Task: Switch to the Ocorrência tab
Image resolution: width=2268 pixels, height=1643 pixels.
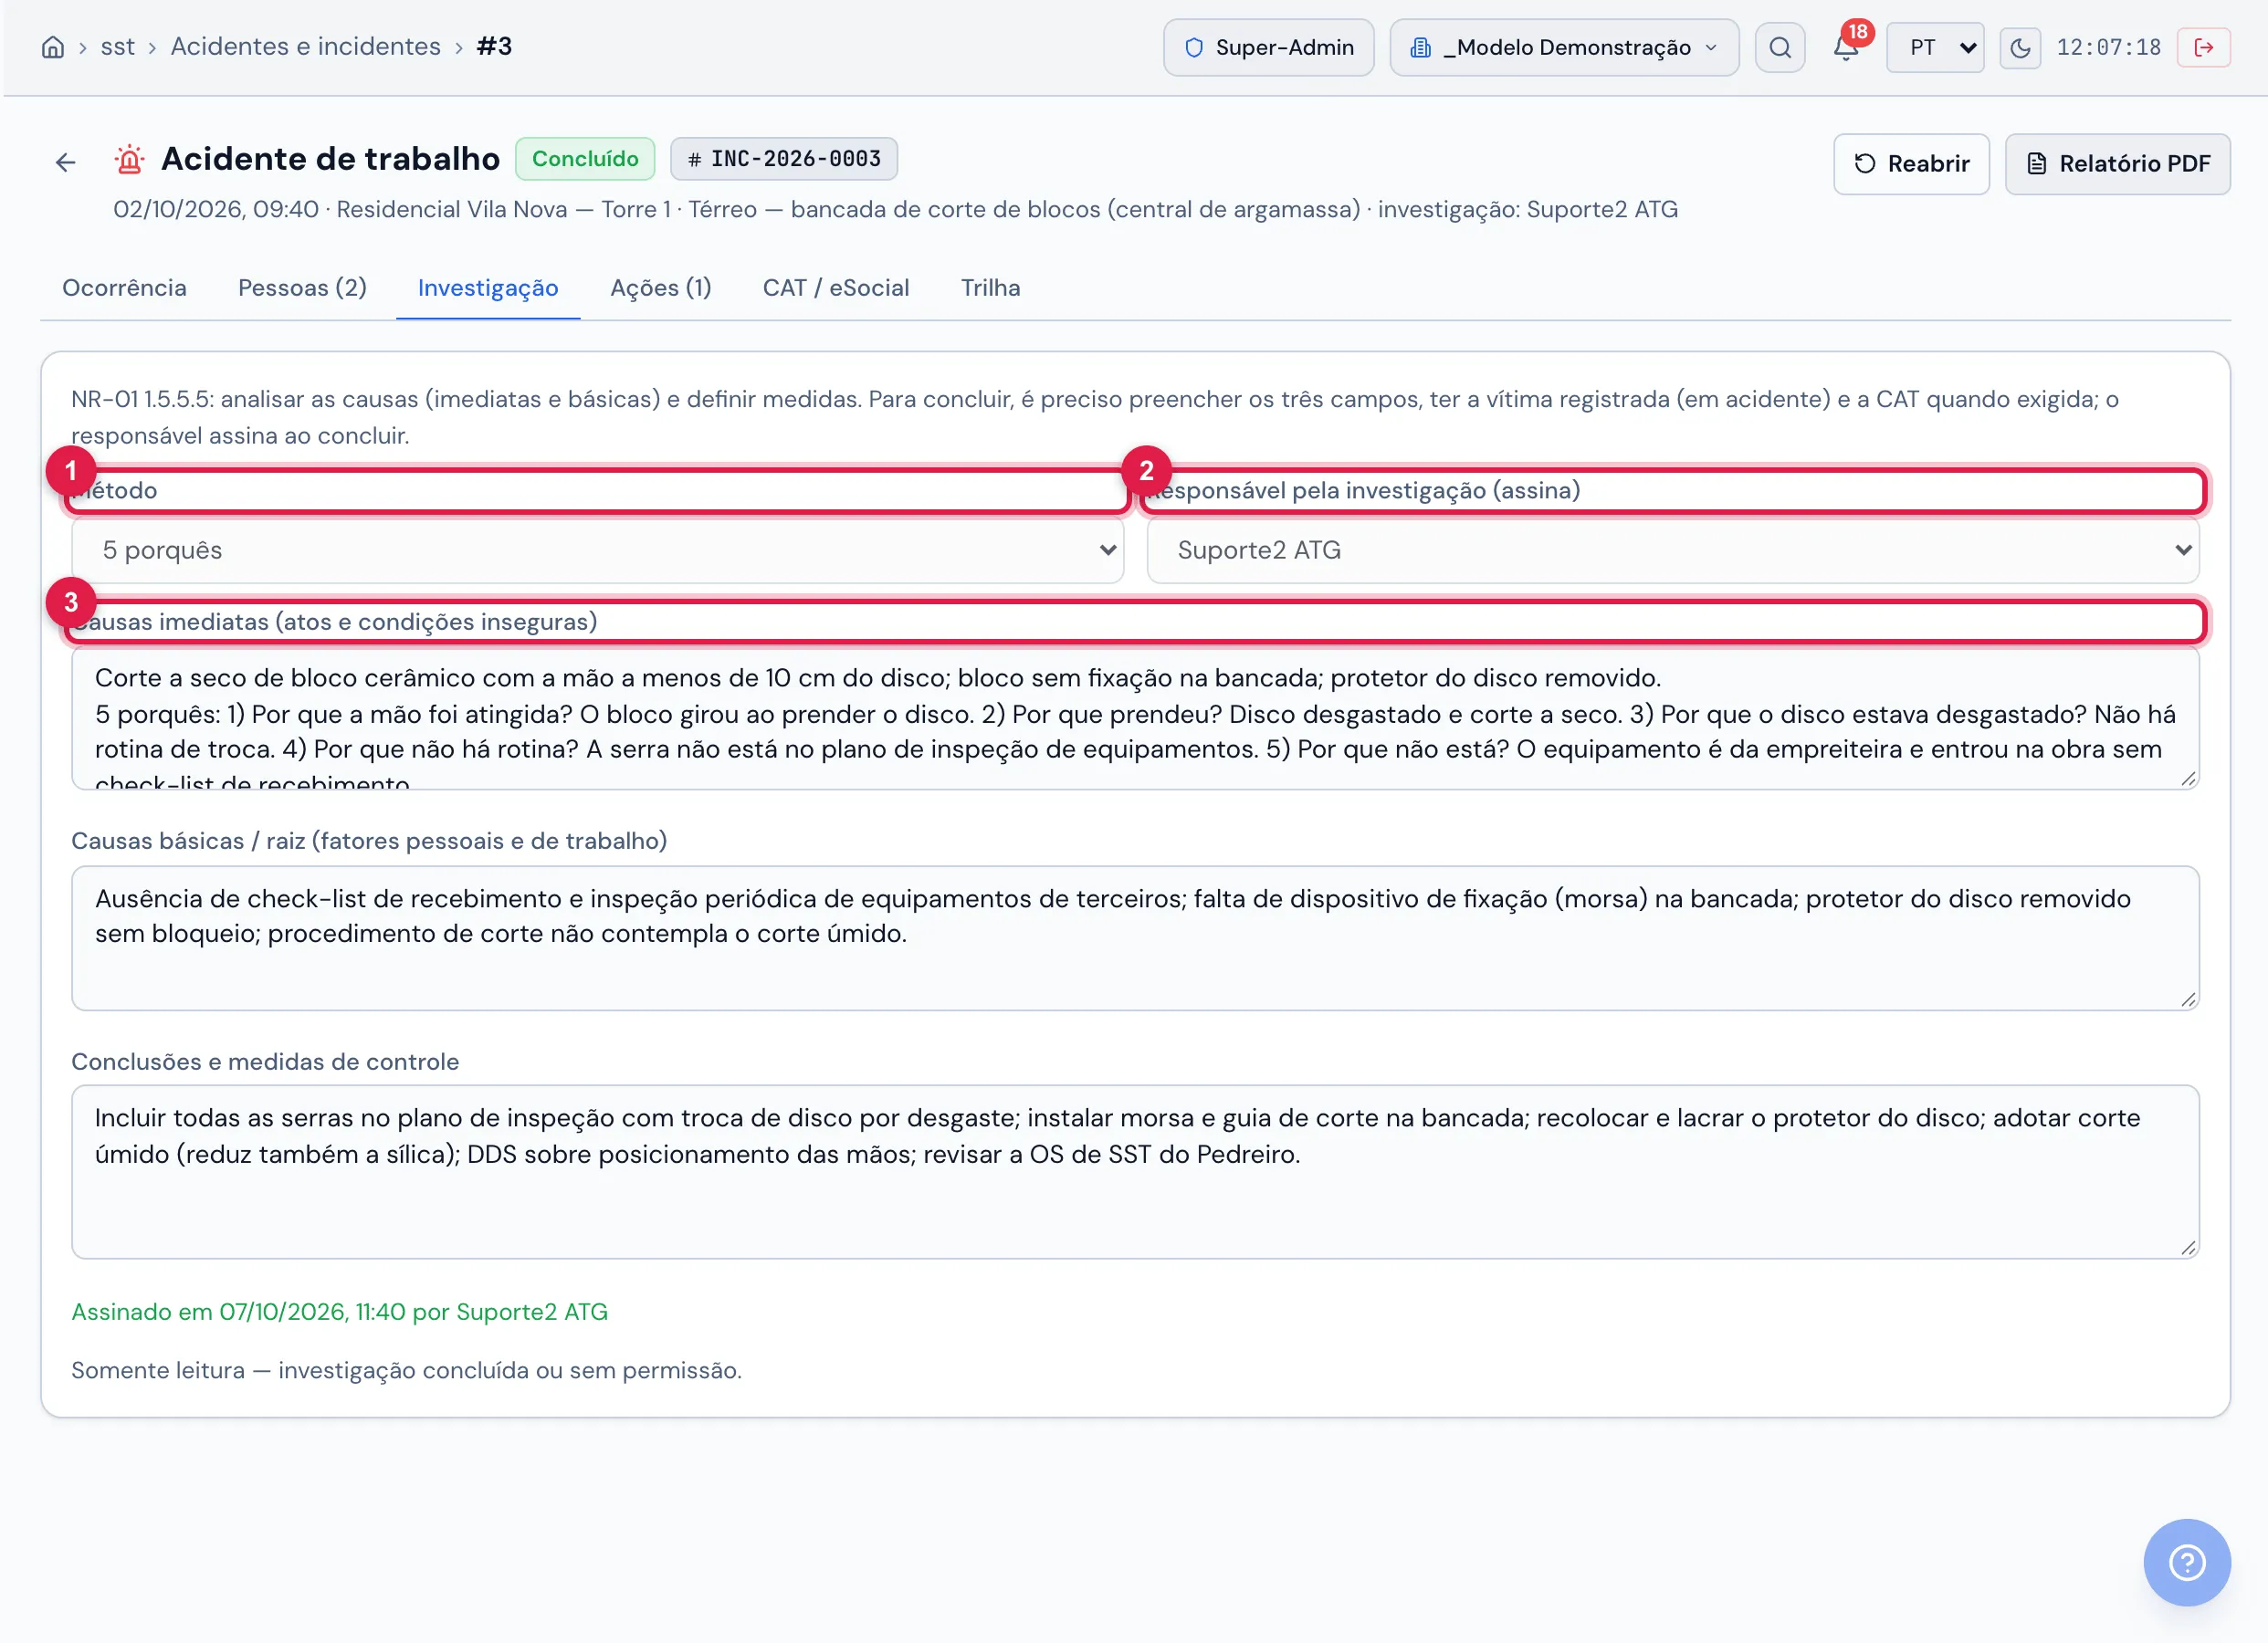Action: (124, 288)
